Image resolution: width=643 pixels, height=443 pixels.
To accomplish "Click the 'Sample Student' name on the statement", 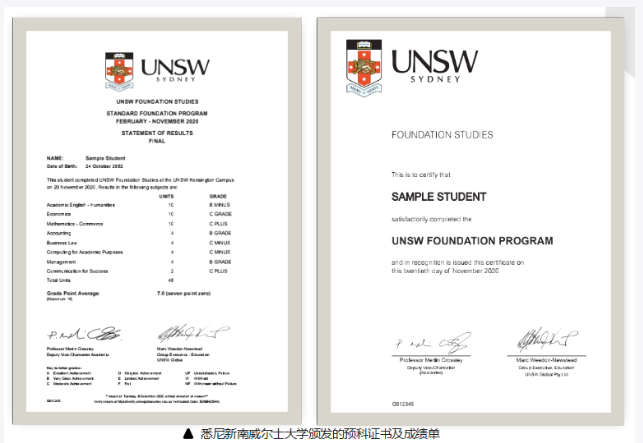I will coord(105,158).
